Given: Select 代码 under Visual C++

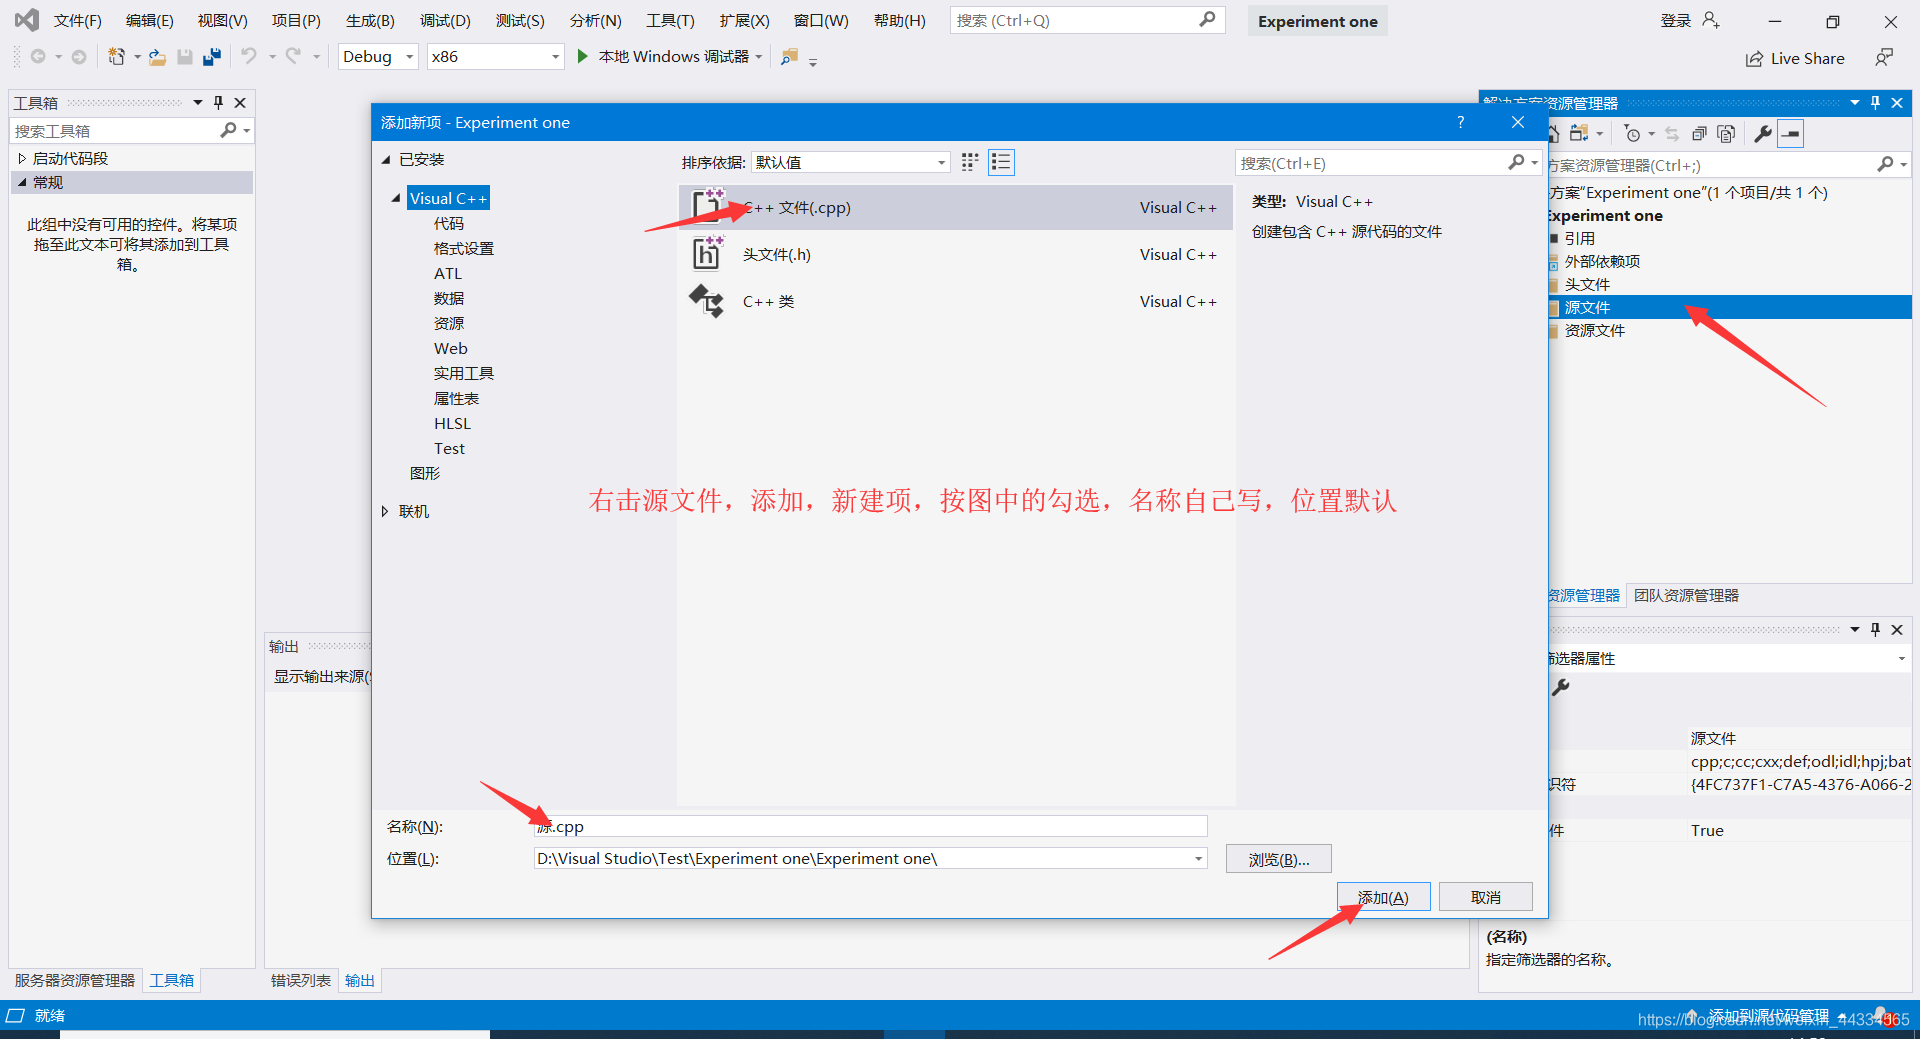Looking at the screenshot, I should tap(448, 223).
